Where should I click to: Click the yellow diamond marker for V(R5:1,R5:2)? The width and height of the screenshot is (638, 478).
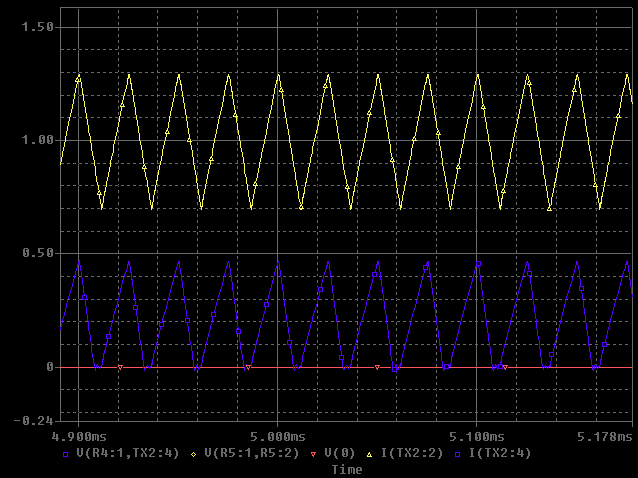tap(193, 454)
